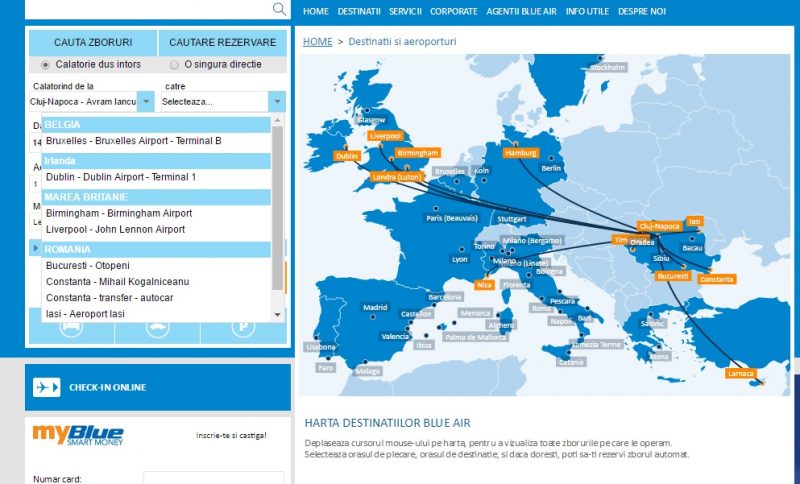
Task: Click Inscrie-te si castiga! link
Action: tap(231, 436)
